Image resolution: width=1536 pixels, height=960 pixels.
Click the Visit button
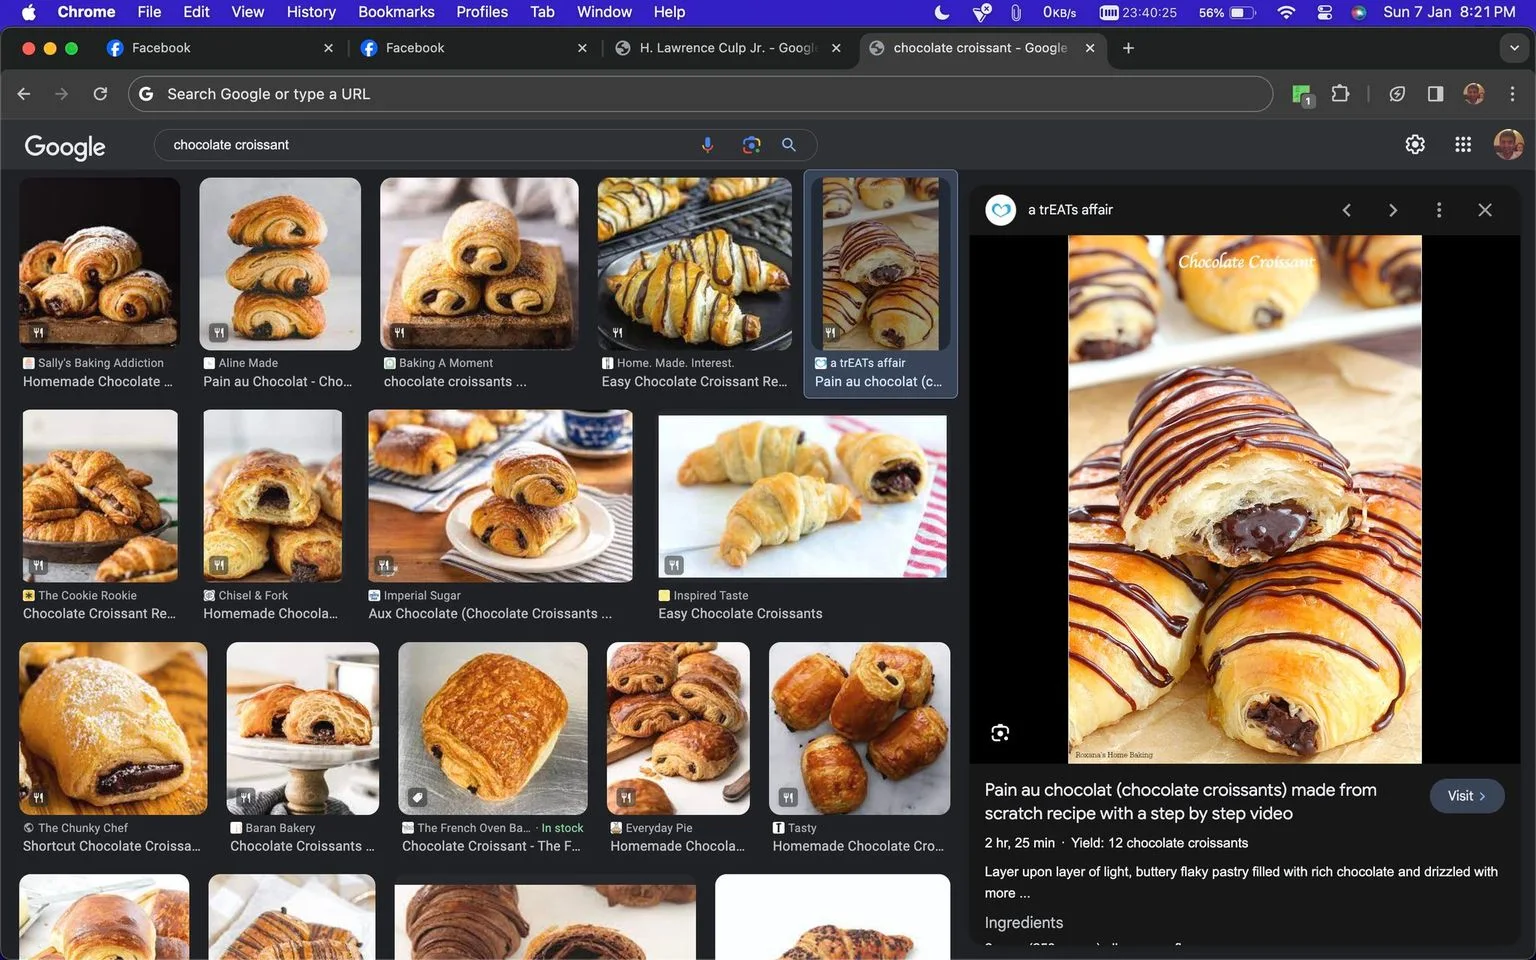pyautogui.click(x=1467, y=796)
